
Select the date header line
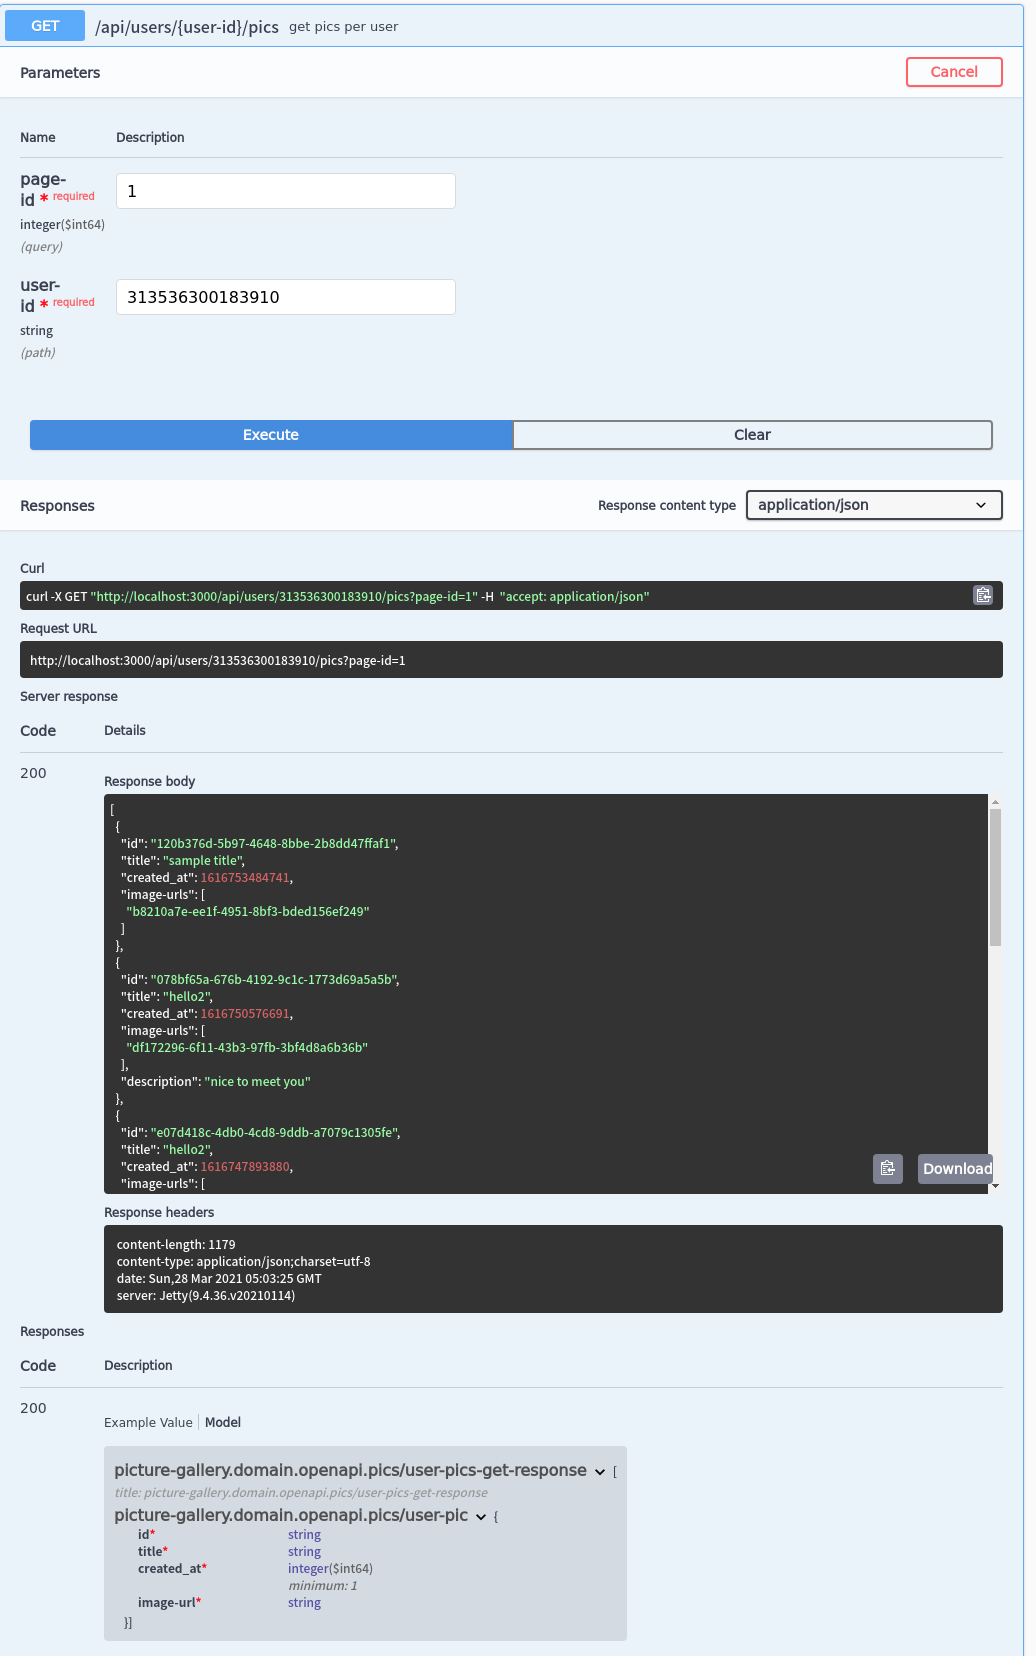pyautogui.click(x=219, y=1278)
